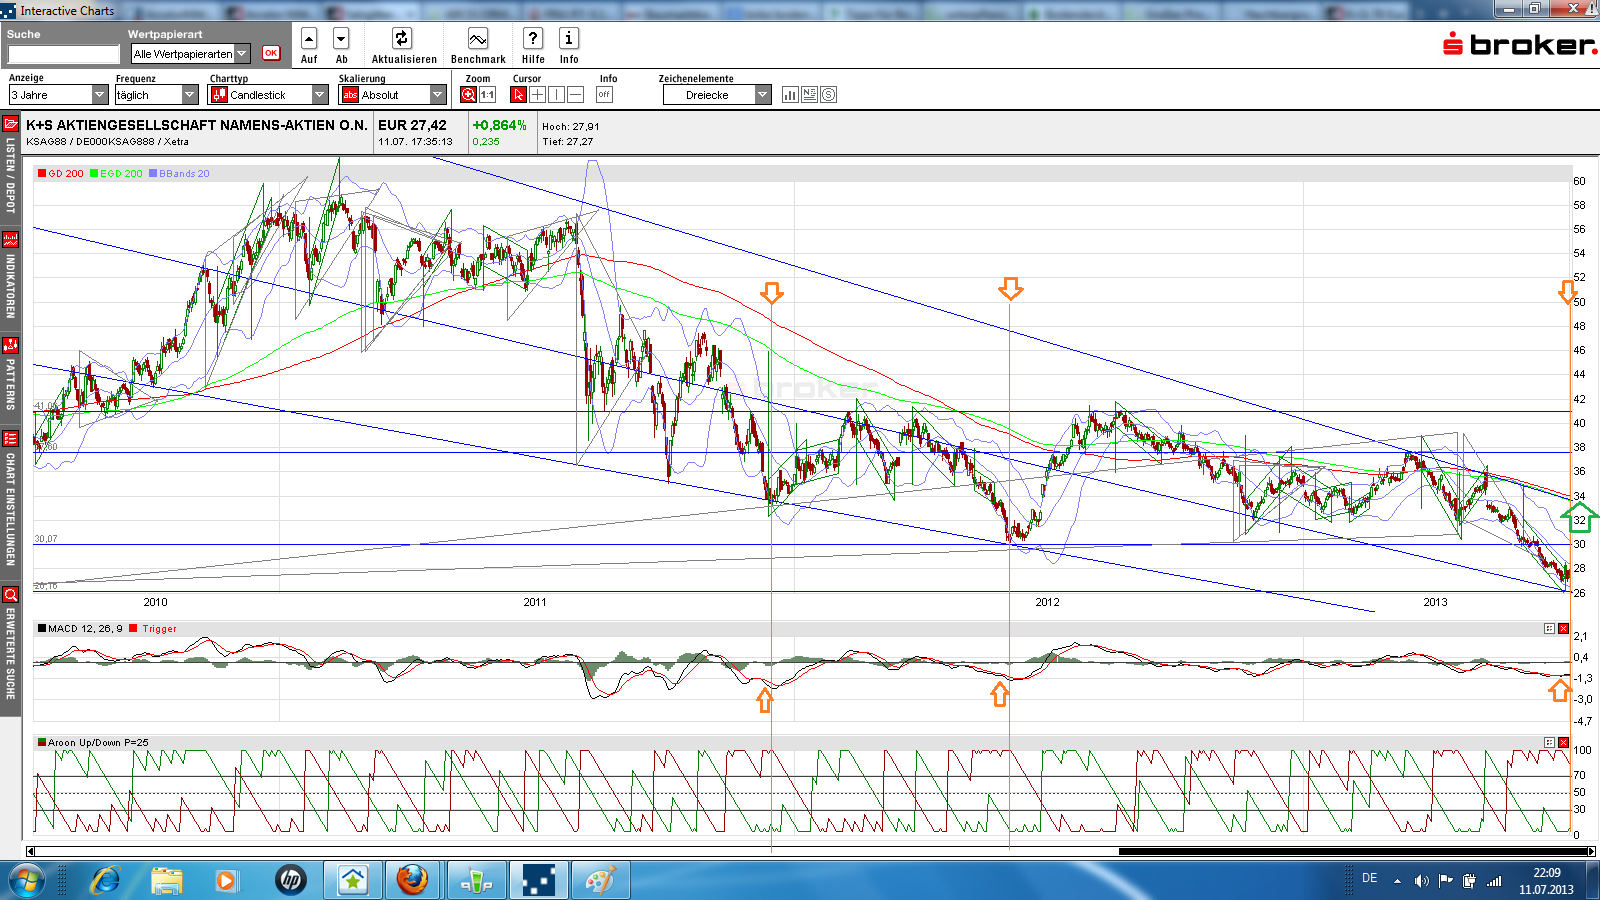The height and width of the screenshot is (900, 1600).
Task: Open the Chart Einstellungen side tab
Action: 11,509
